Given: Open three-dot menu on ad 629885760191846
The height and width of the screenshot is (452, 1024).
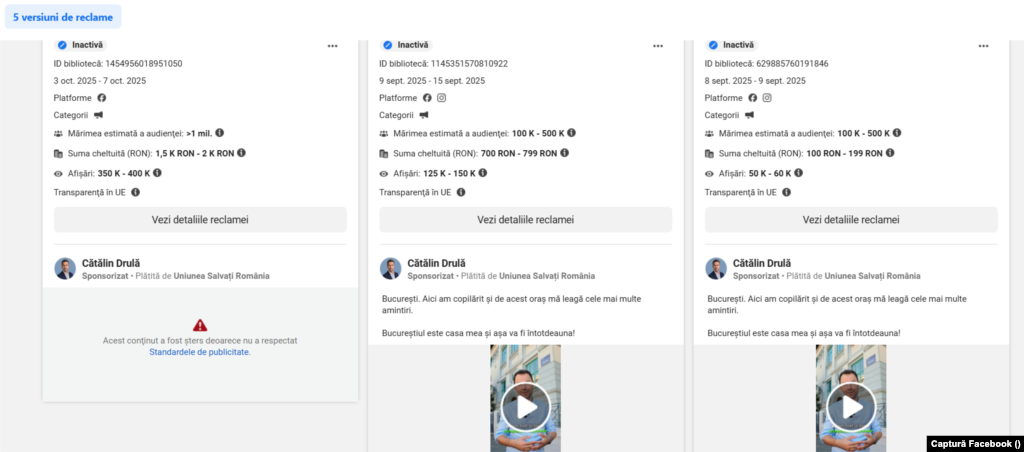Looking at the screenshot, I should click(x=983, y=46).
